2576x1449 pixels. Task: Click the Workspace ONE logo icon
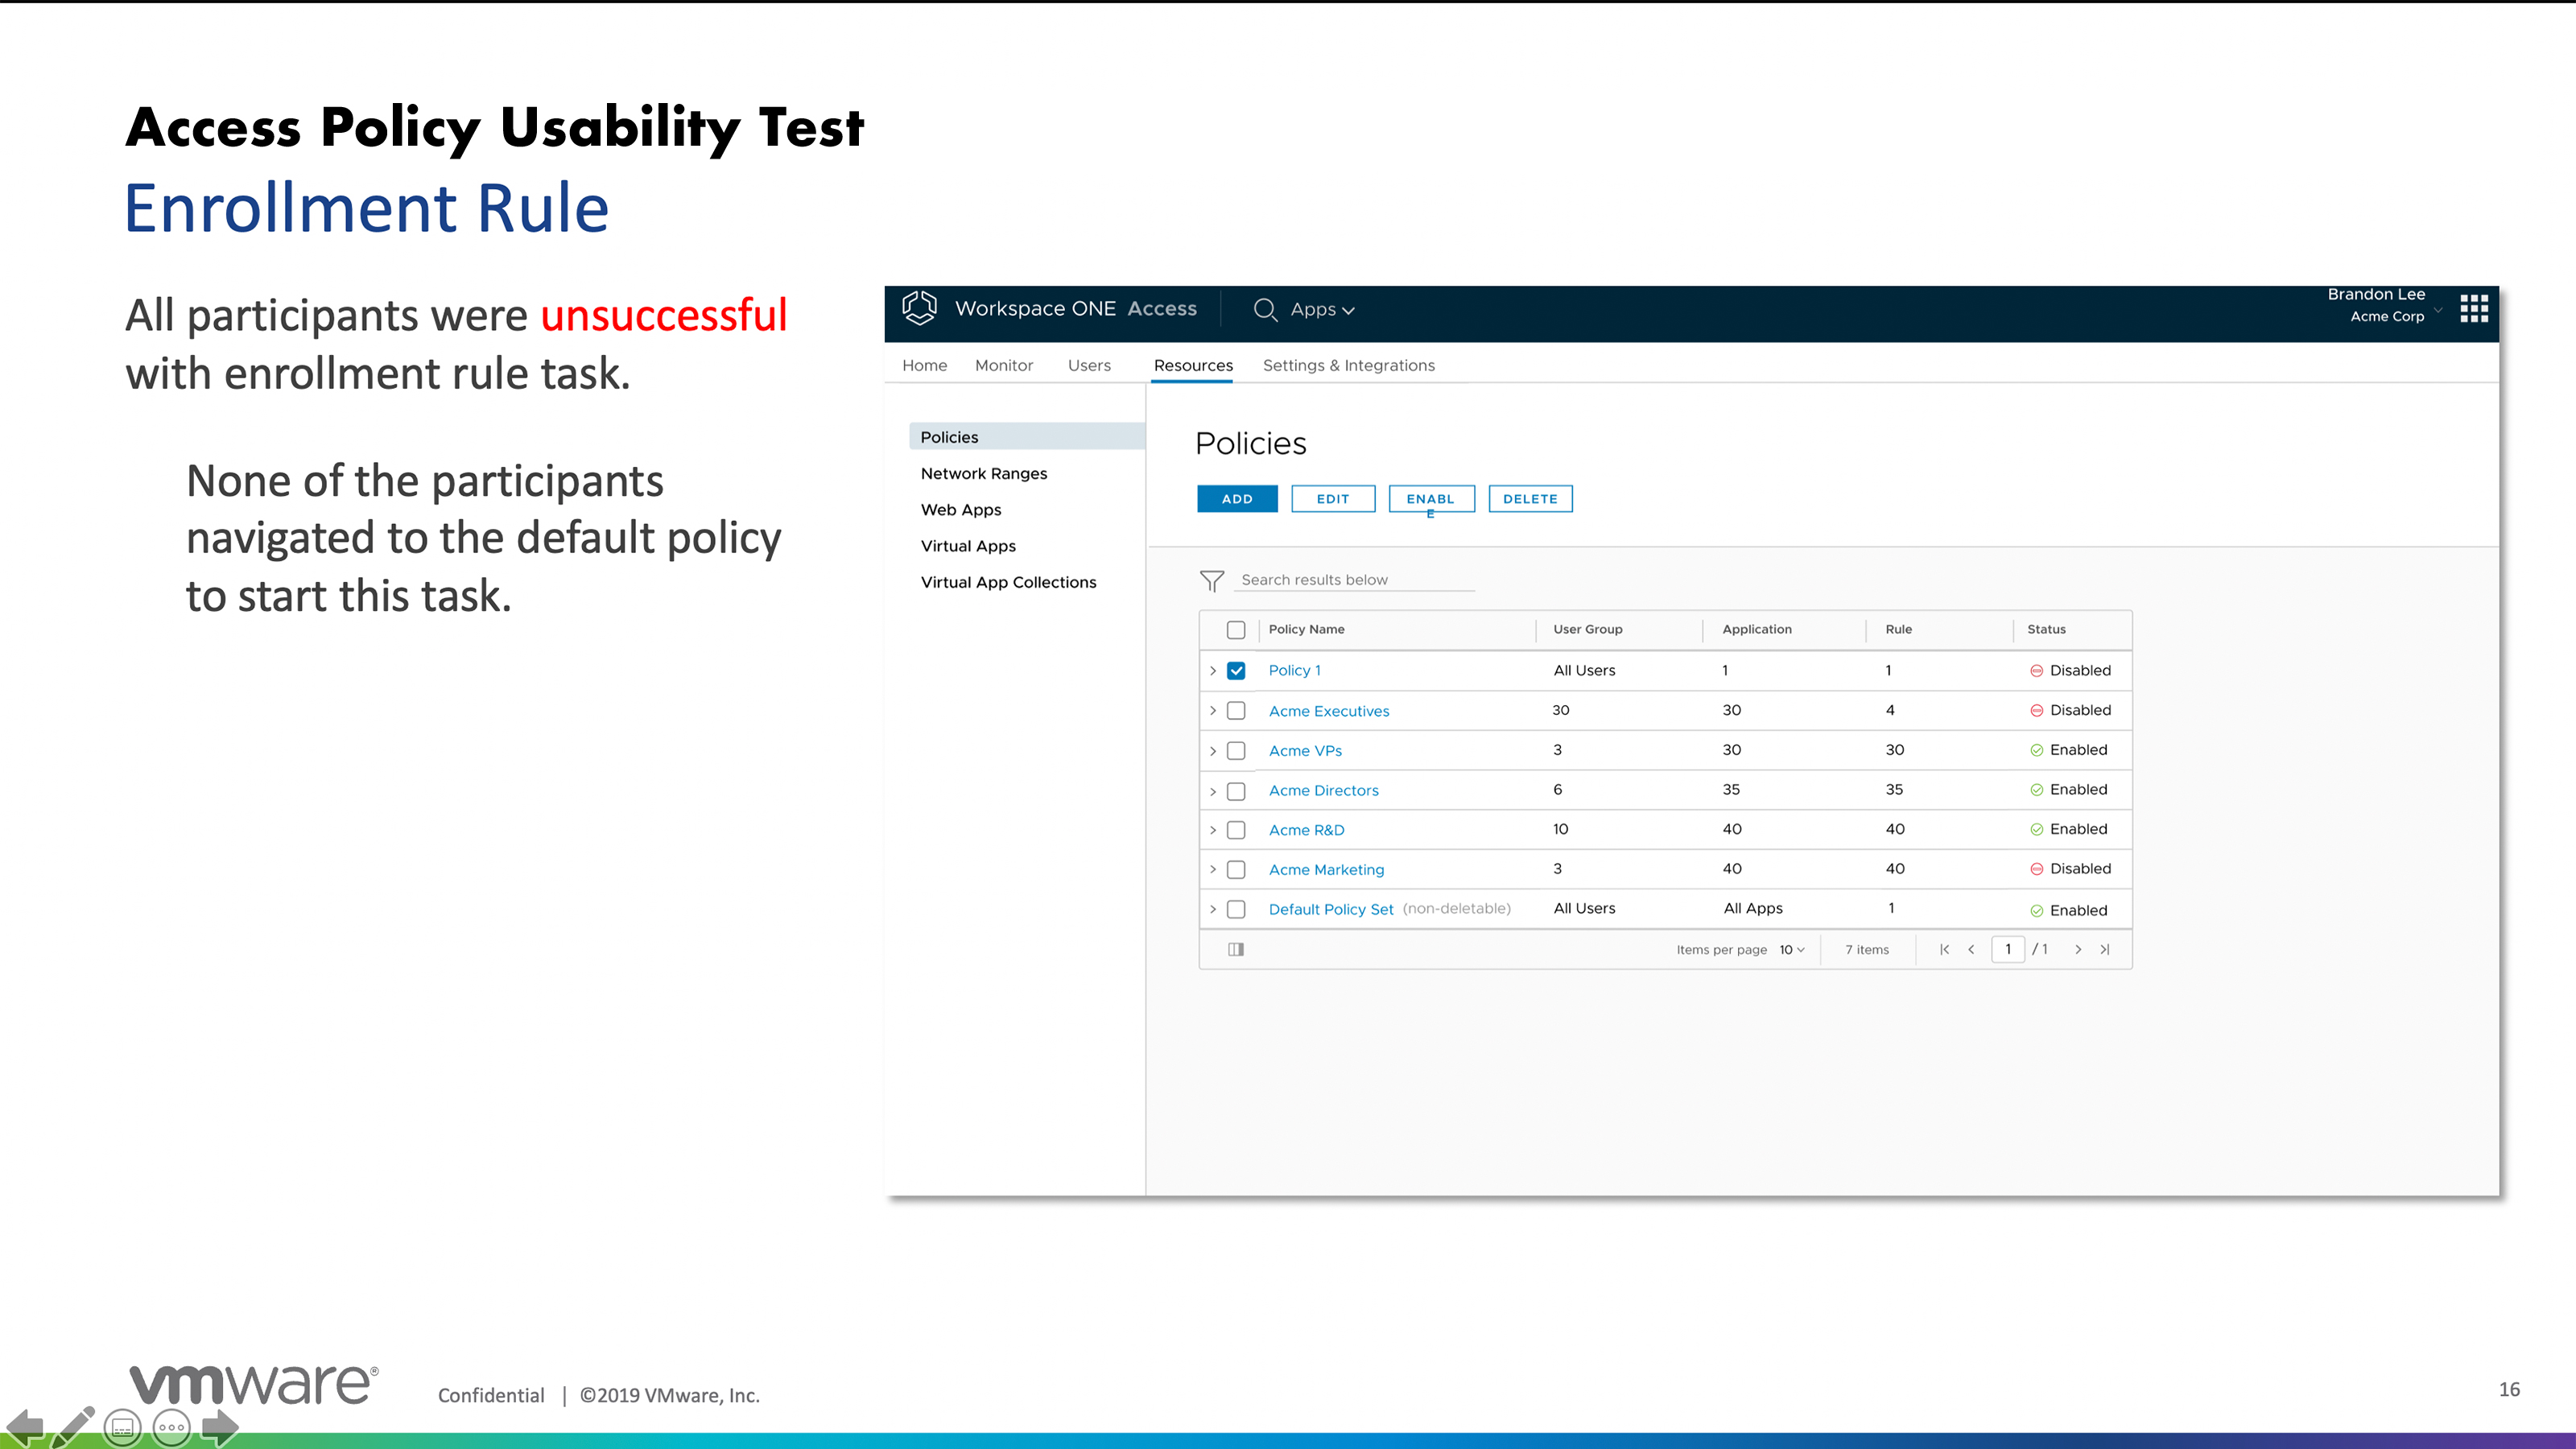point(919,308)
